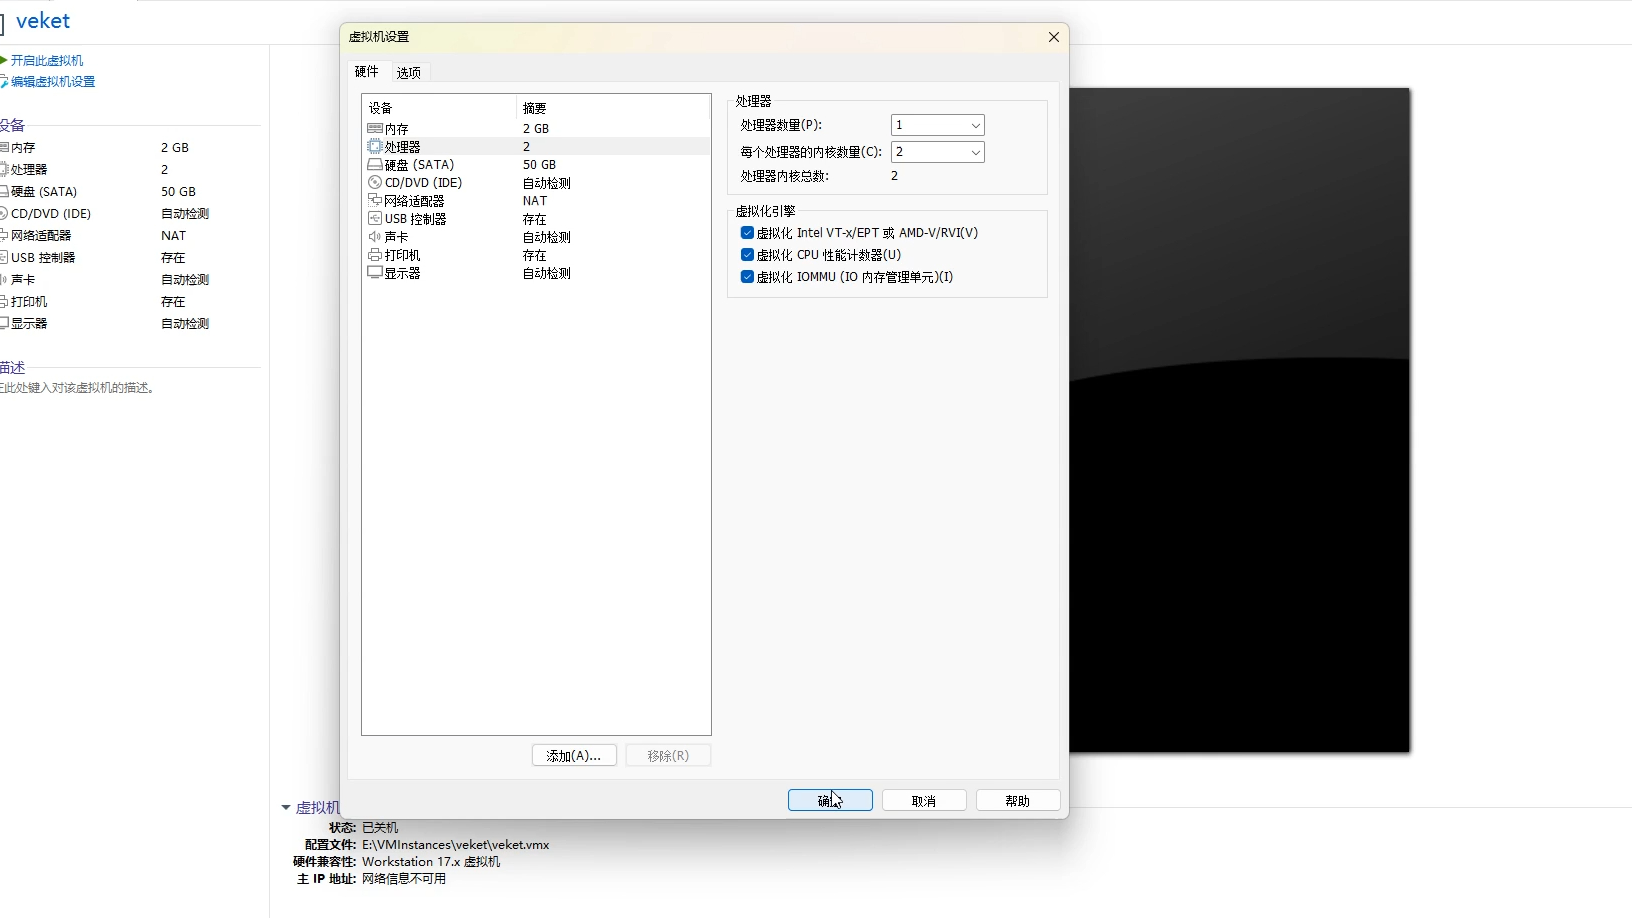Click the USB 控制器 row in the main window
The width and height of the screenshot is (1632, 918).
pyautogui.click(x=130, y=257)
